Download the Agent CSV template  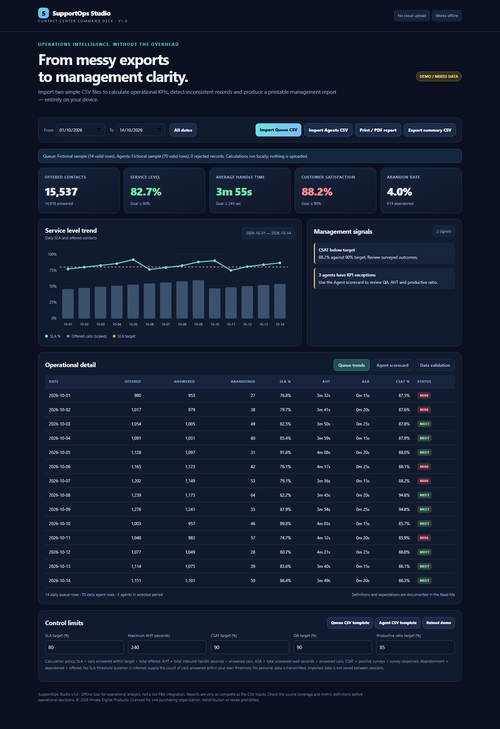[x=398, y=623]
